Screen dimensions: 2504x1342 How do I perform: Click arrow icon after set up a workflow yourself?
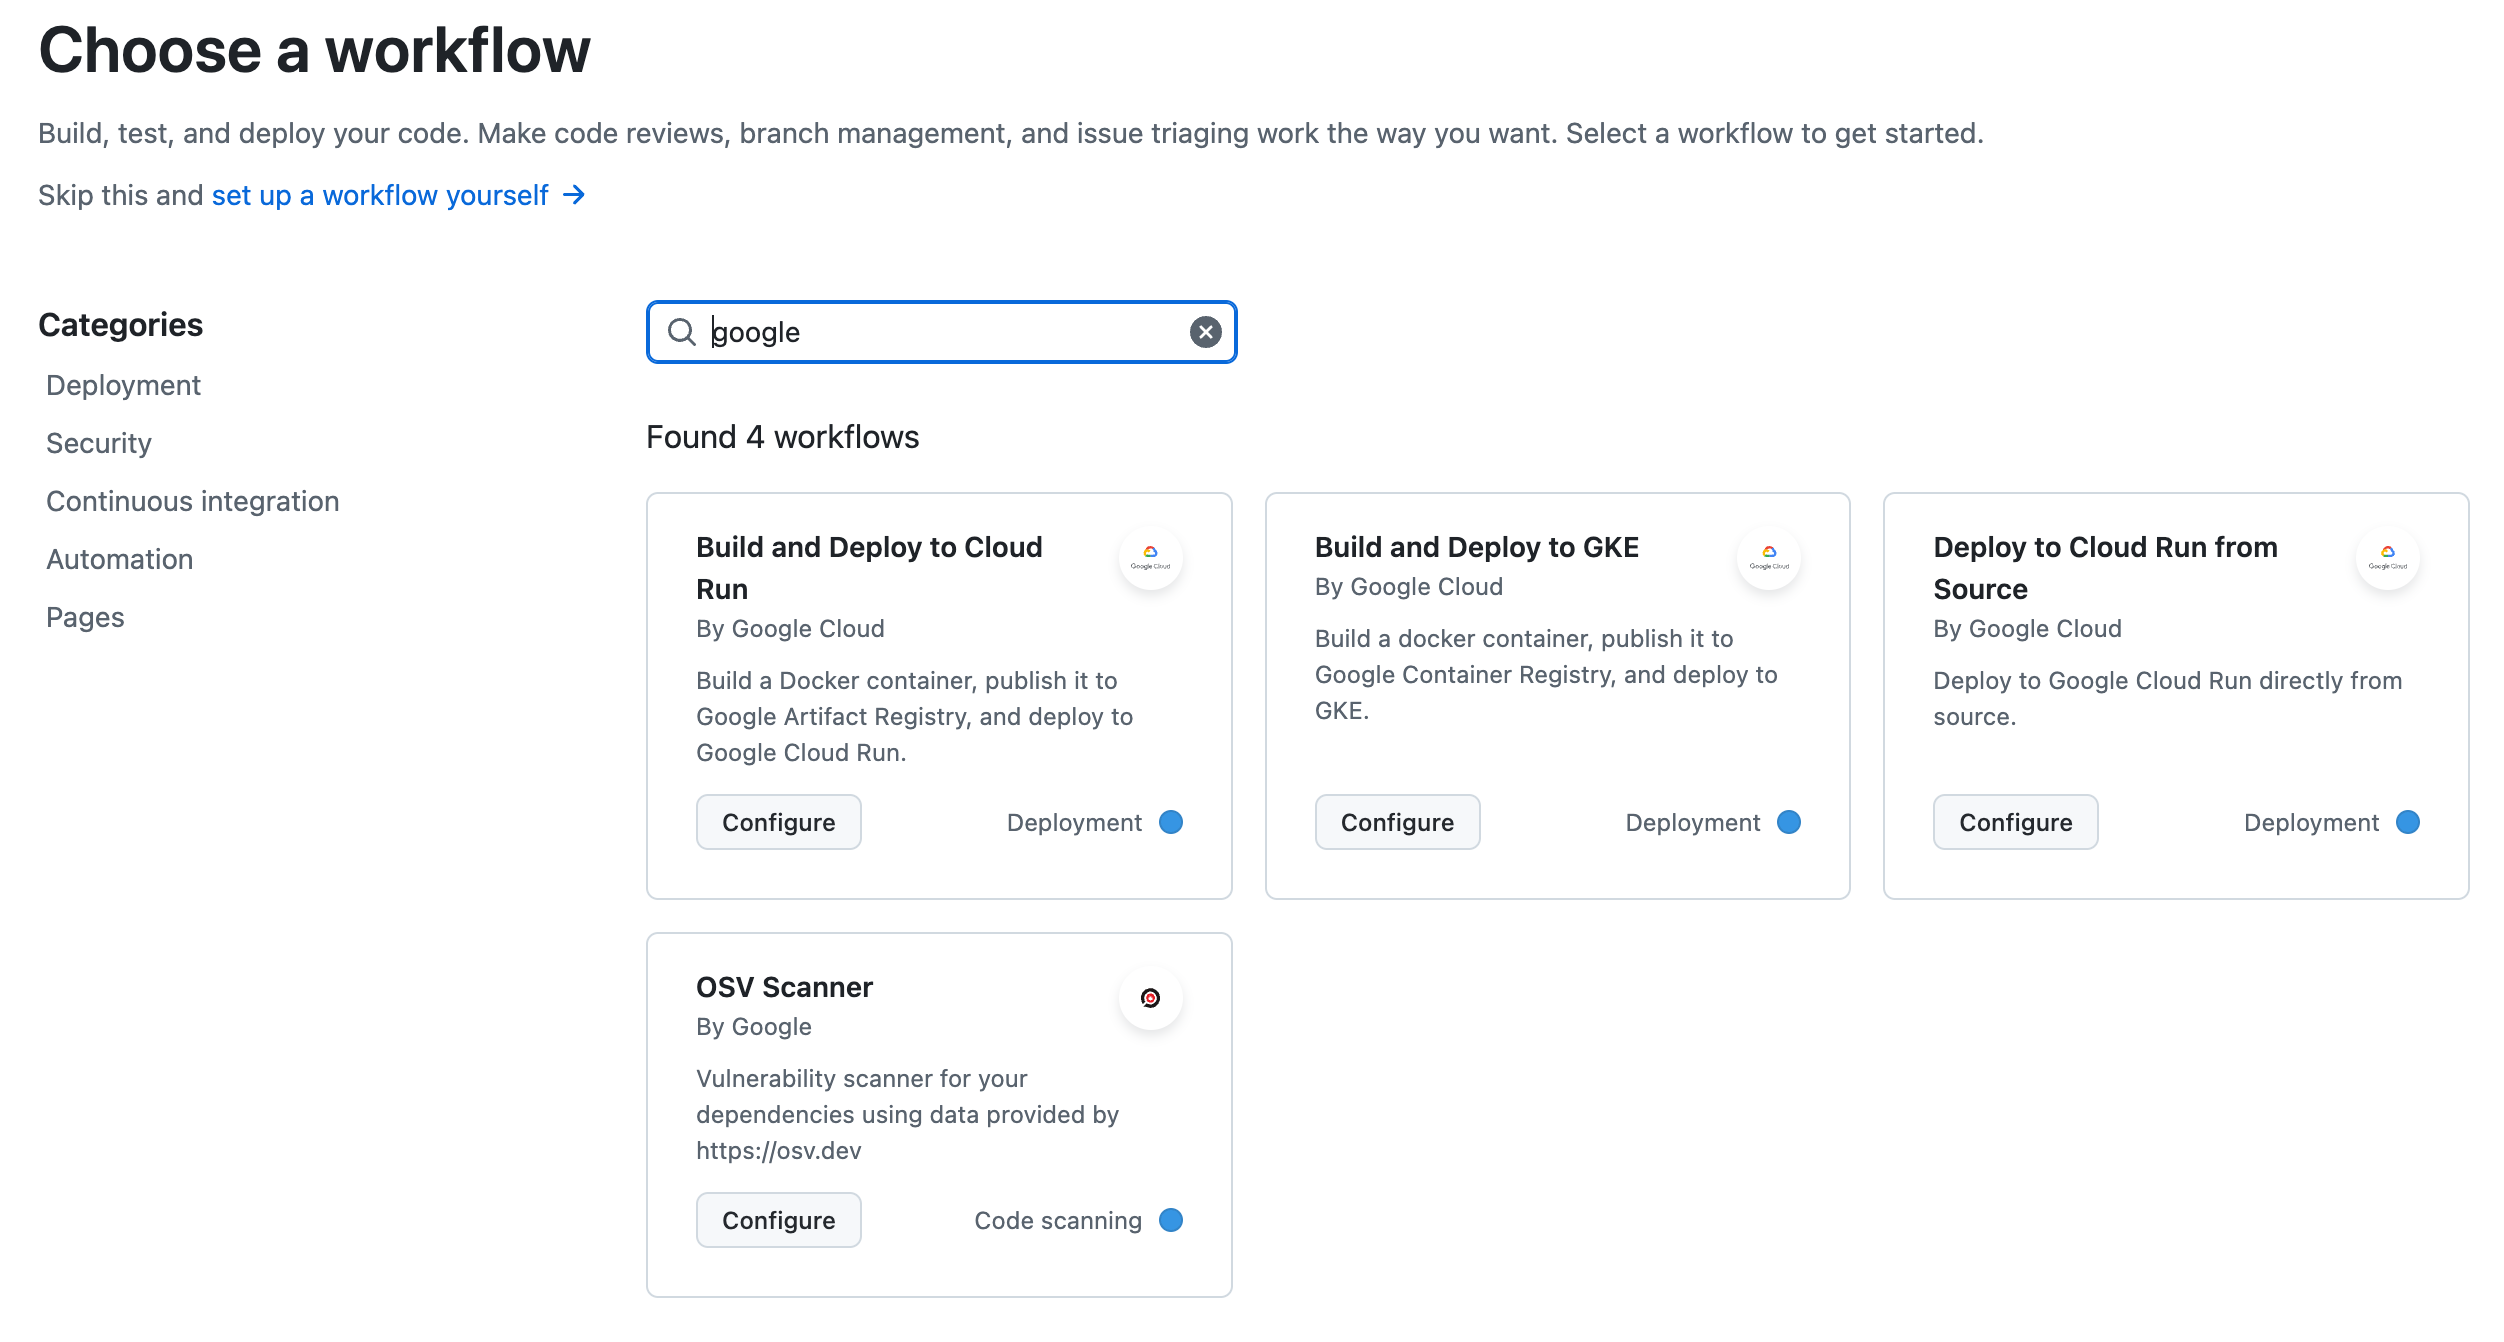(x=574, y=195)
